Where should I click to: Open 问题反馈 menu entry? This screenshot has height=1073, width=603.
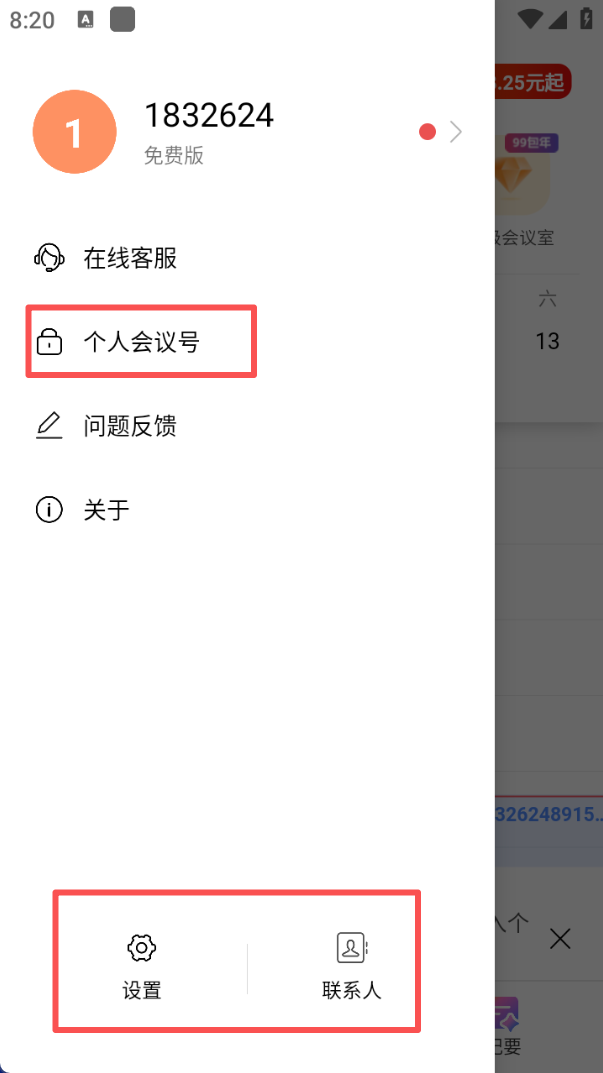point(130,426)
